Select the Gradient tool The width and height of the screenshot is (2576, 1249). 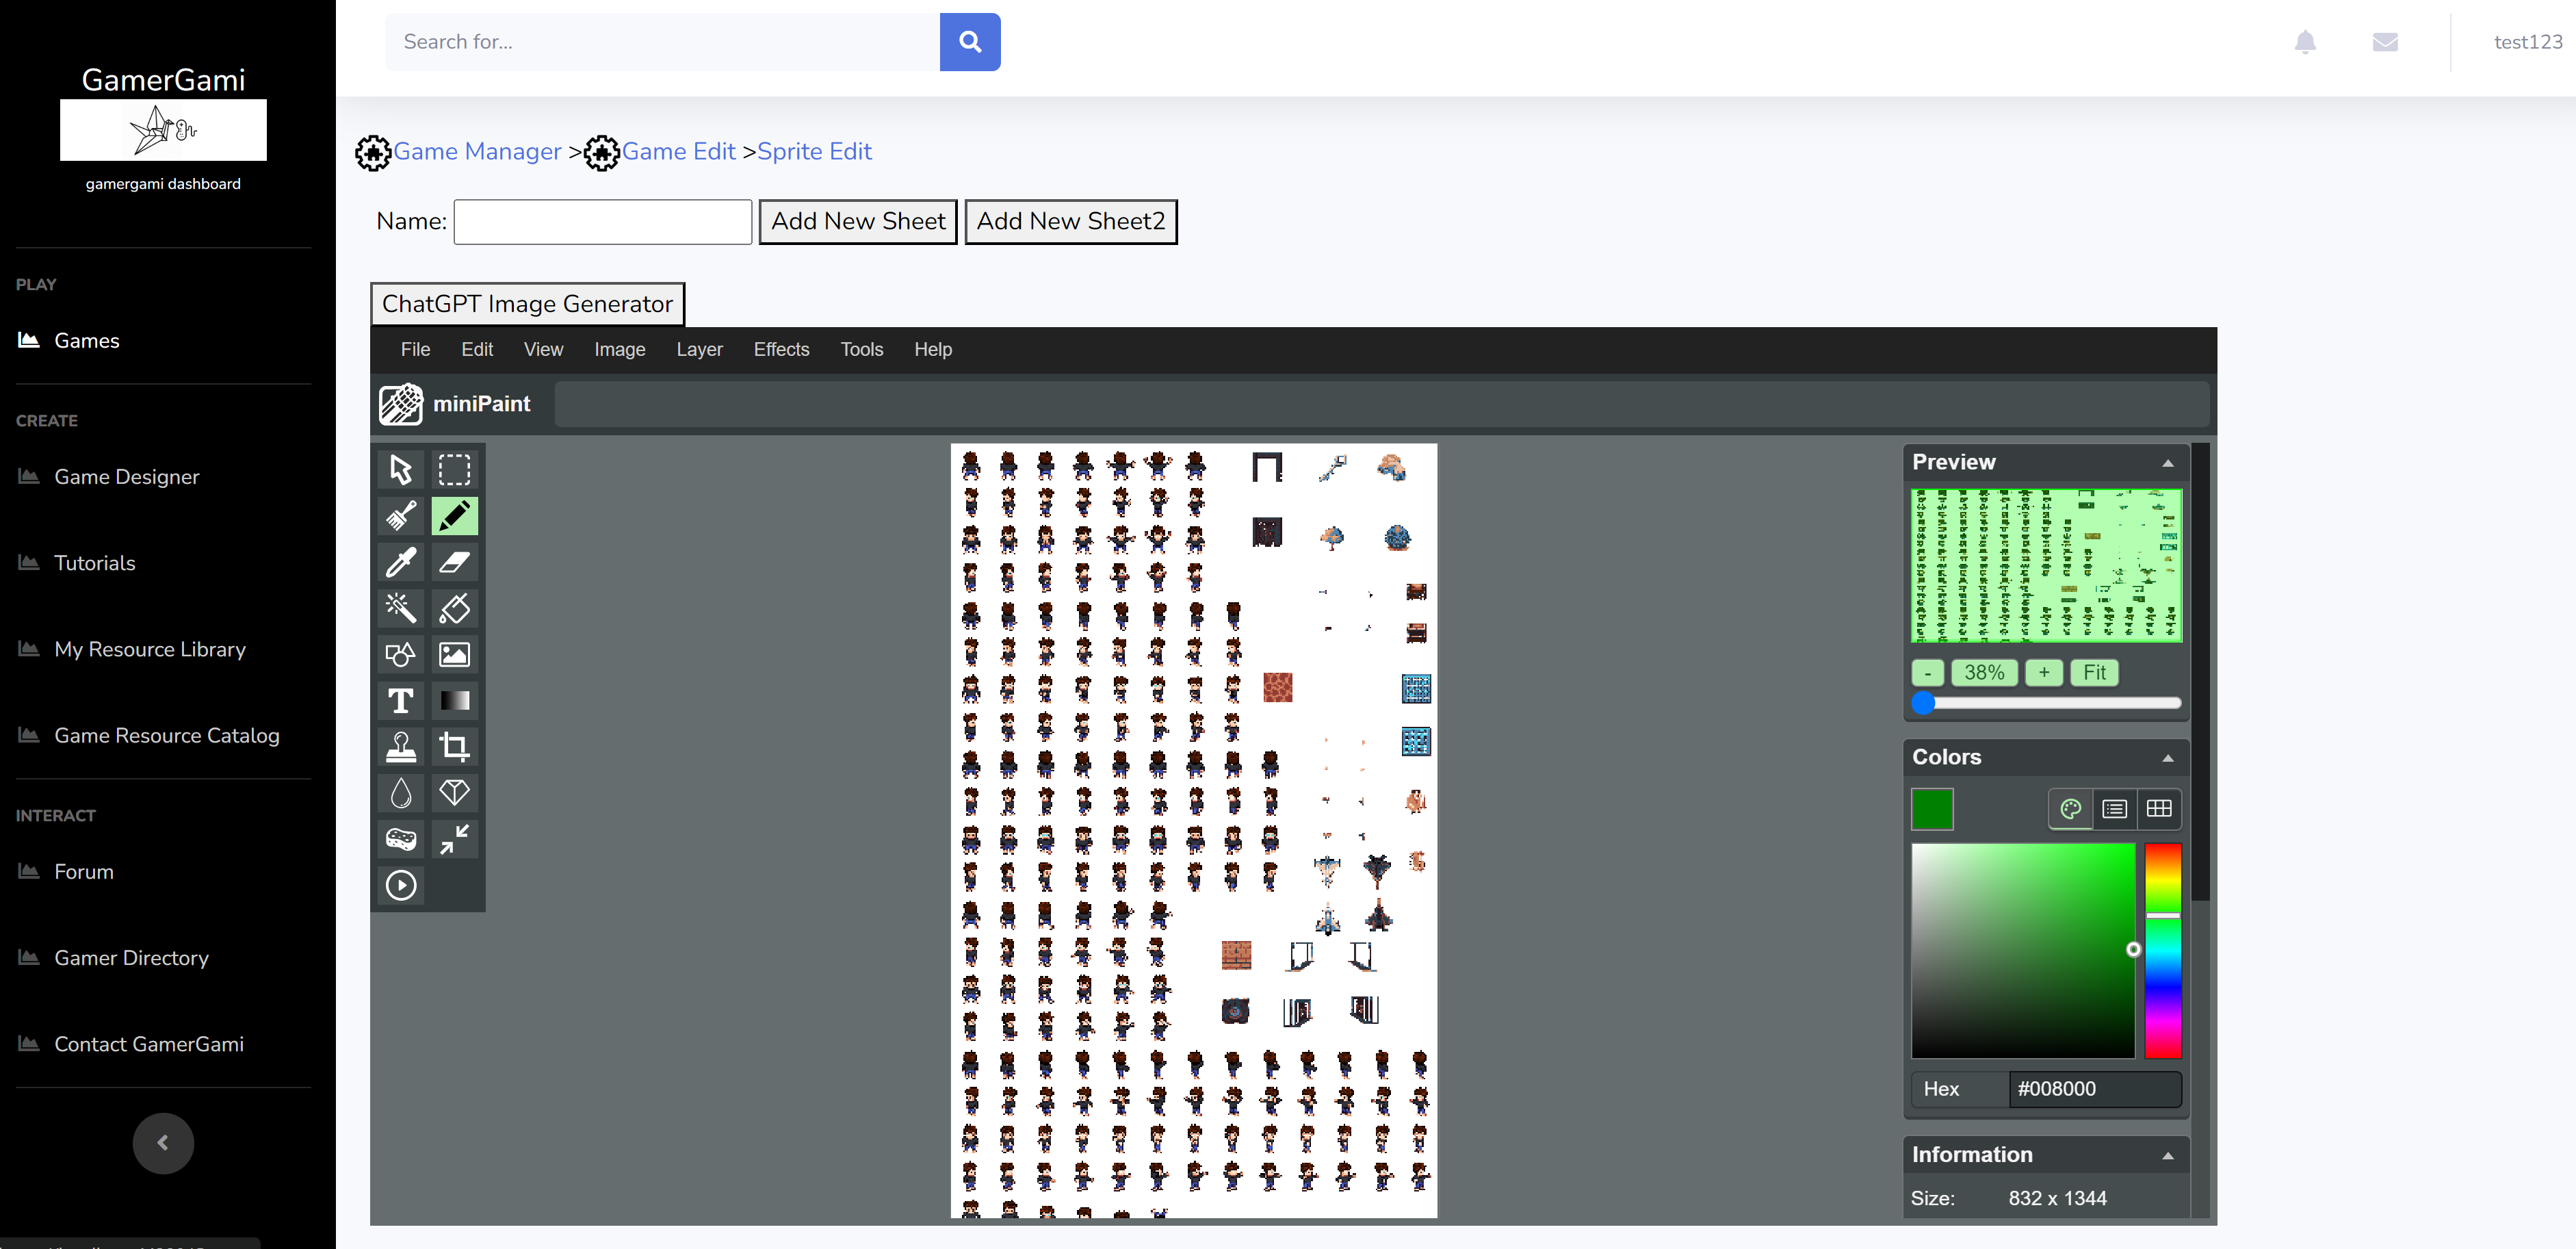tap(454, 701)
